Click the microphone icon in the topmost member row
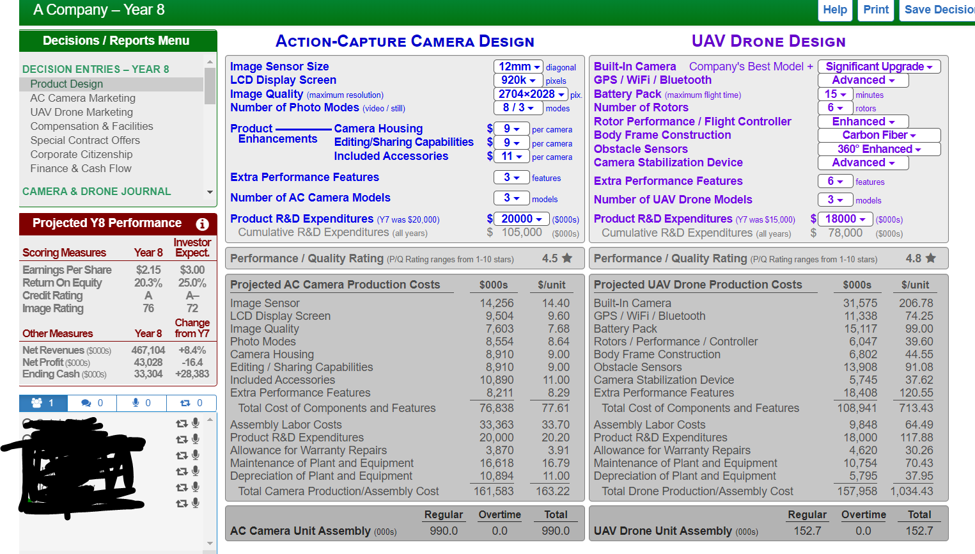Image resolution: width=975 pixels, height=554 pixels. (x=195, y=423)
